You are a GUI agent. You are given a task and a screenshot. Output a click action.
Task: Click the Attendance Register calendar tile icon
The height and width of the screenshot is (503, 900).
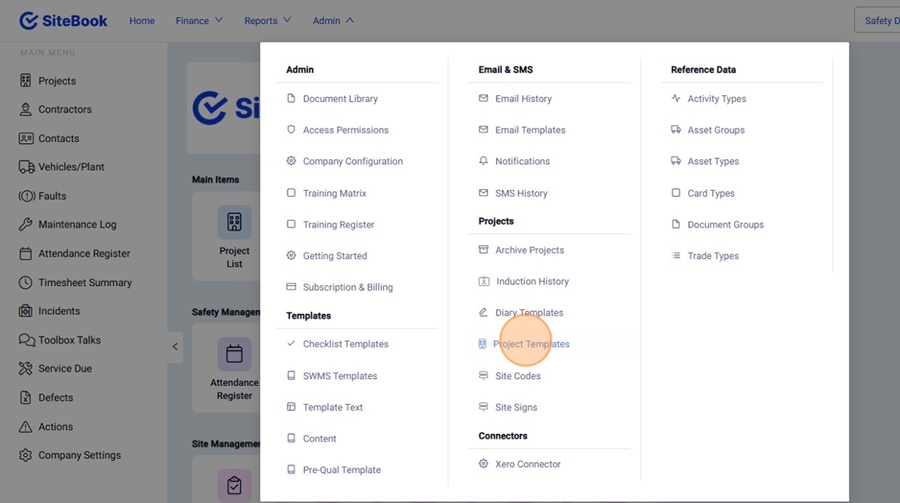(234, 354)
